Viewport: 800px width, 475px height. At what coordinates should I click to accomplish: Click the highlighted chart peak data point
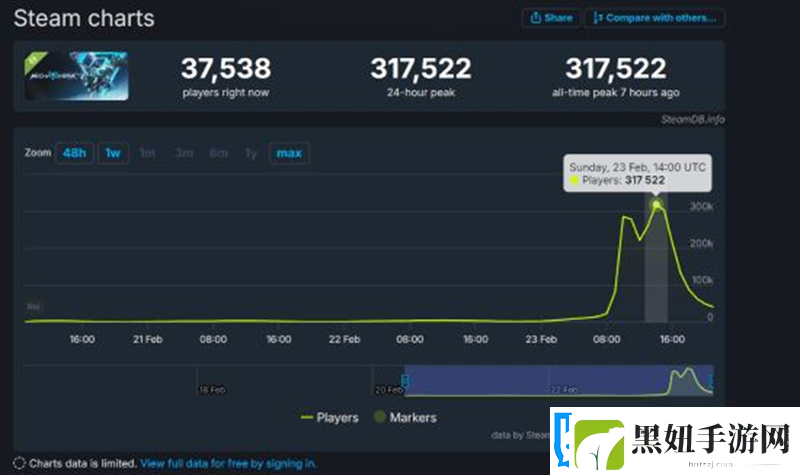657,205
